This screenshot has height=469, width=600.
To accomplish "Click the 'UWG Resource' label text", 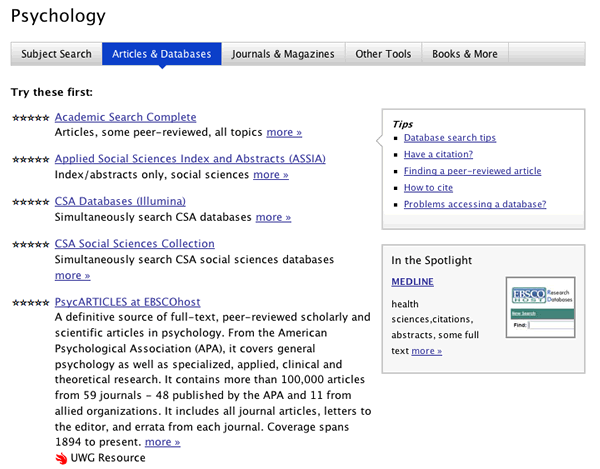I will click(108, 458).
